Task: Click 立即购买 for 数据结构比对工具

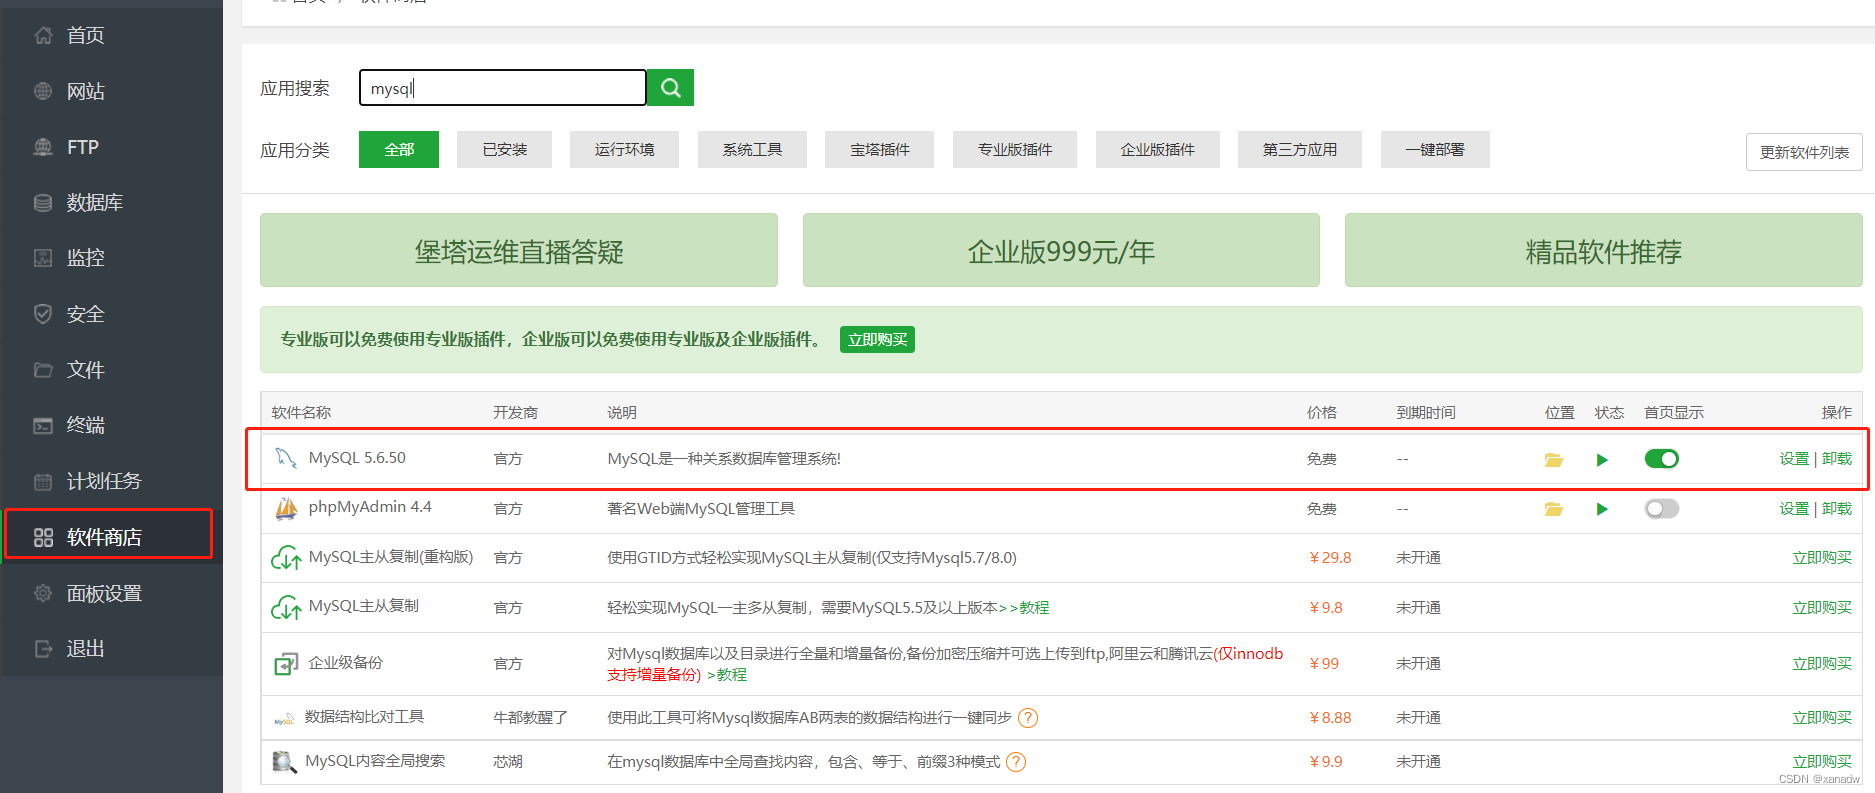Action: pos(1822,718)
